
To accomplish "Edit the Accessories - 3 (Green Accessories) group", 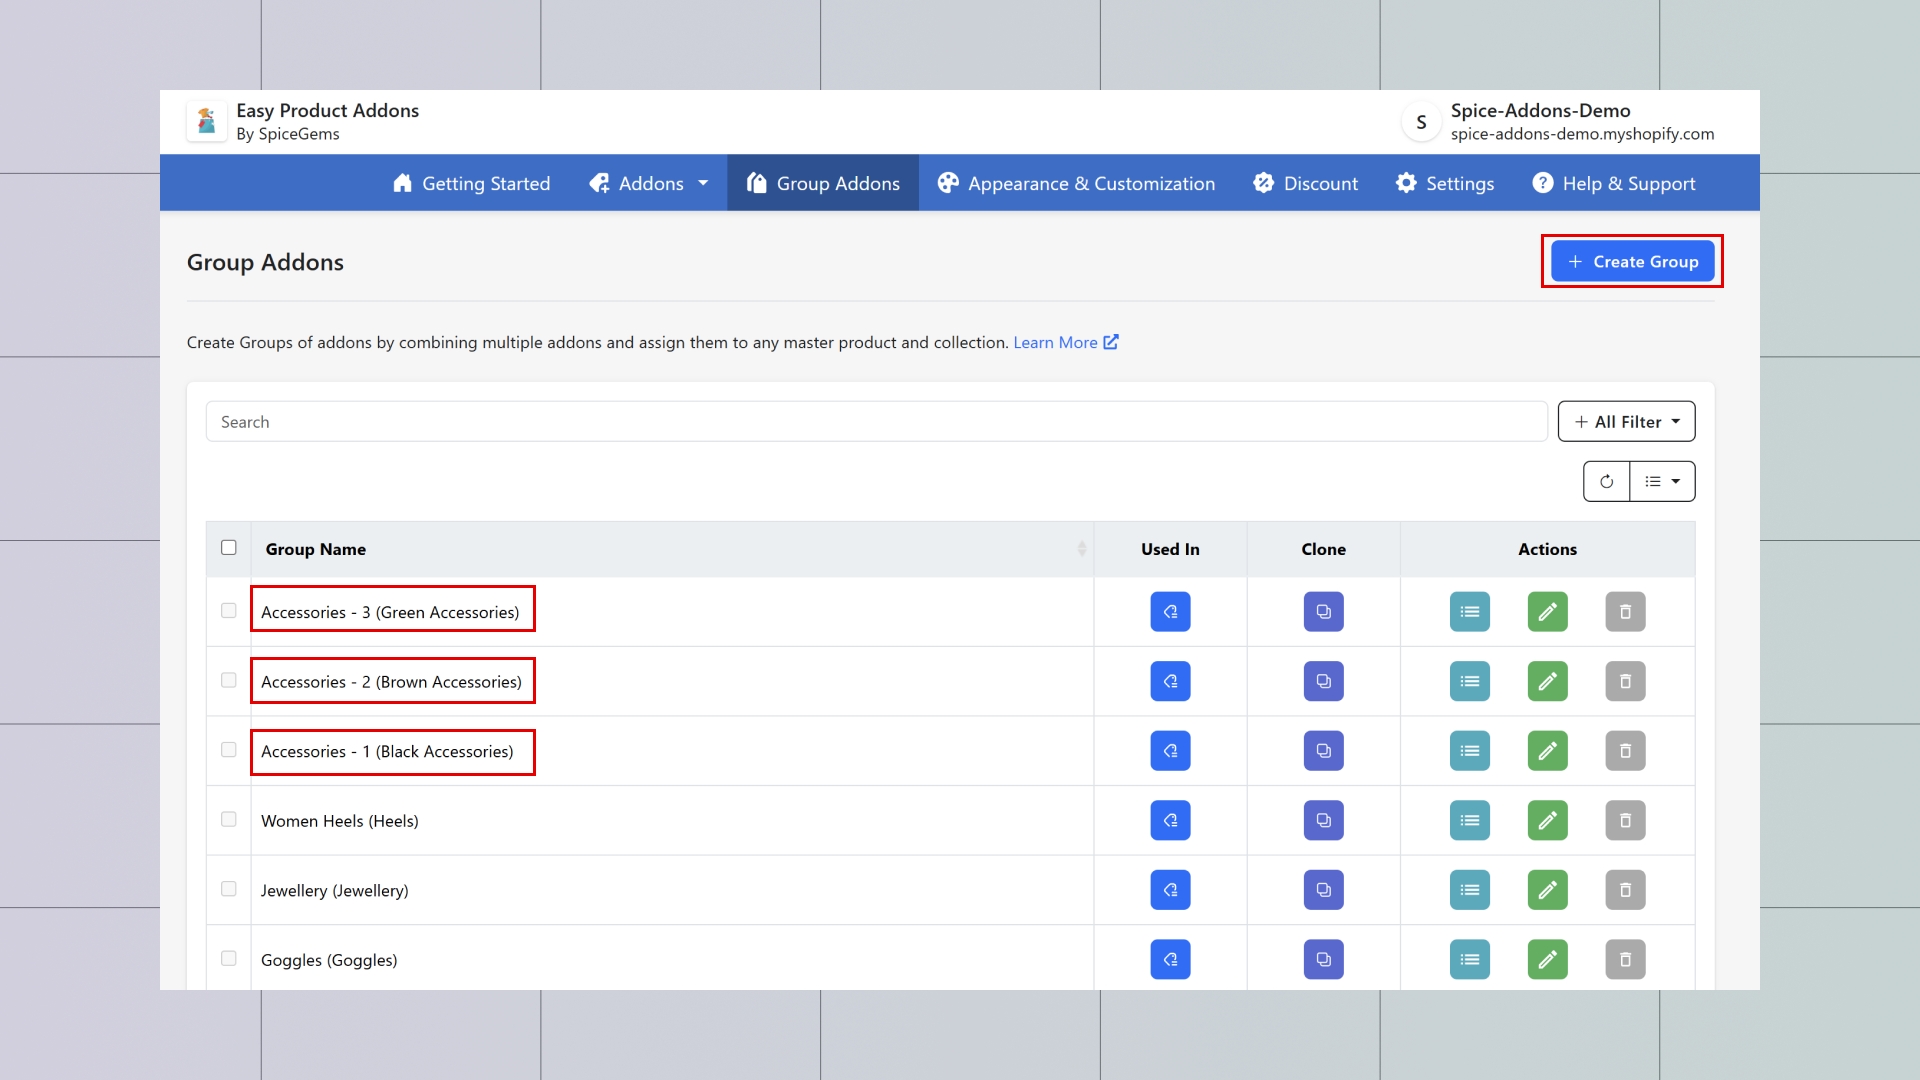I will (x=1547, y=612).
